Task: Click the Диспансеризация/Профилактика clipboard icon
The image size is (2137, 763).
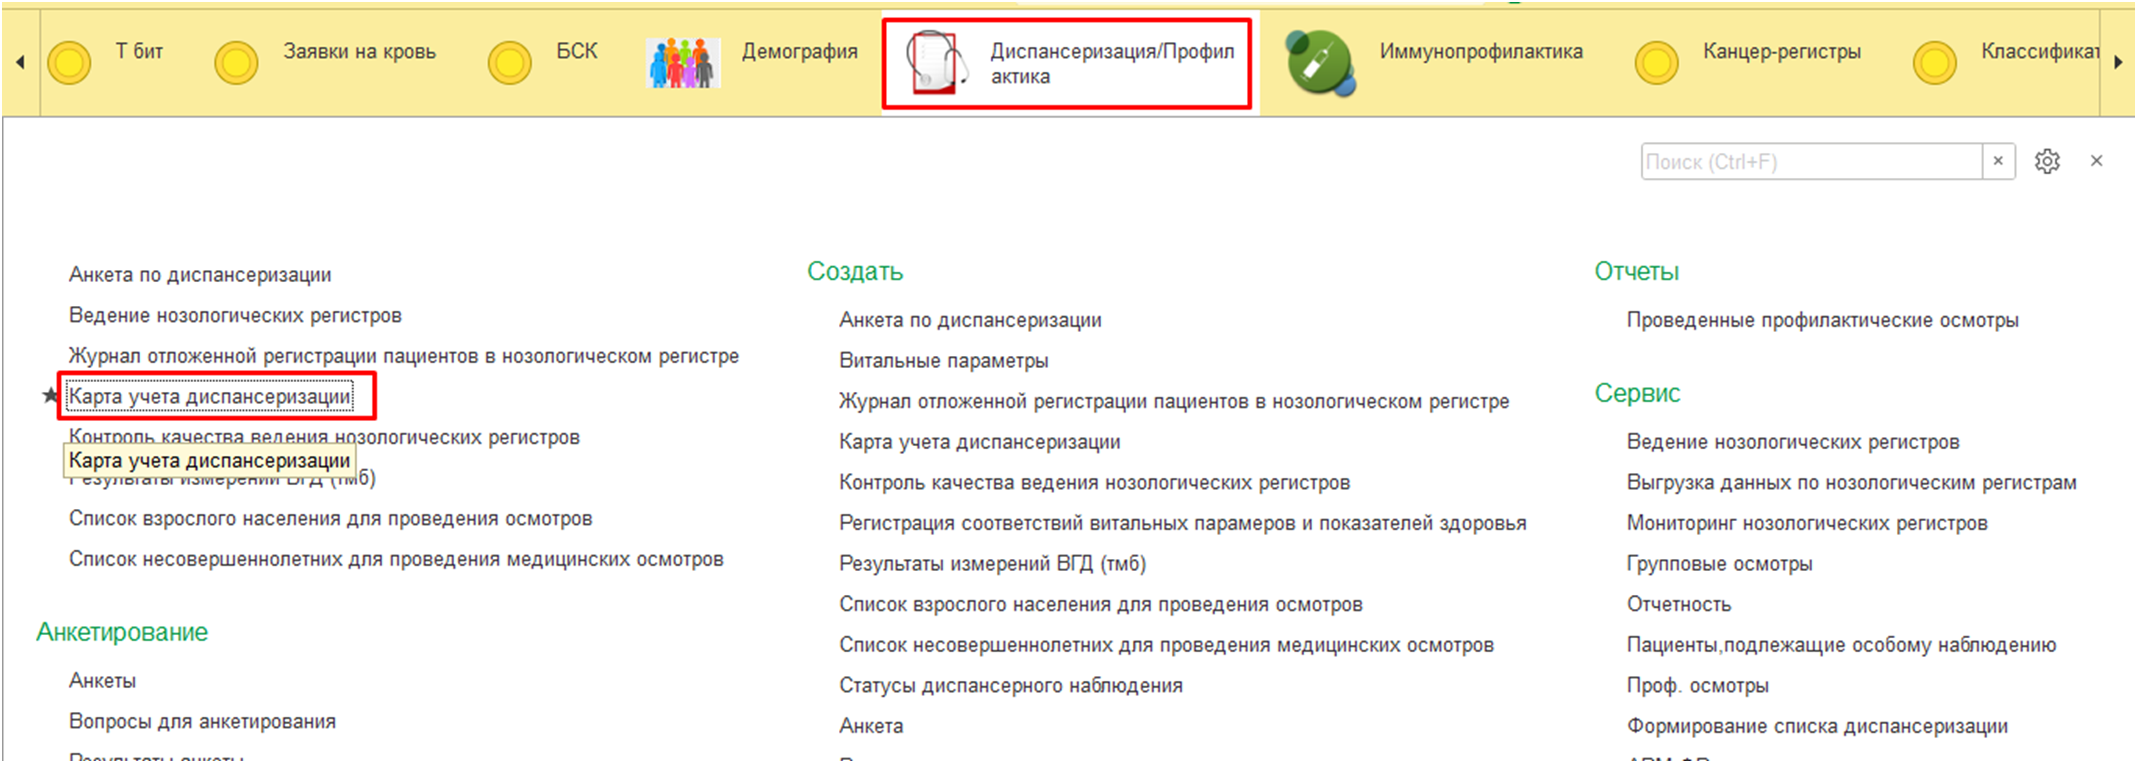Action: pyautogui.click(x=935, y=62)
